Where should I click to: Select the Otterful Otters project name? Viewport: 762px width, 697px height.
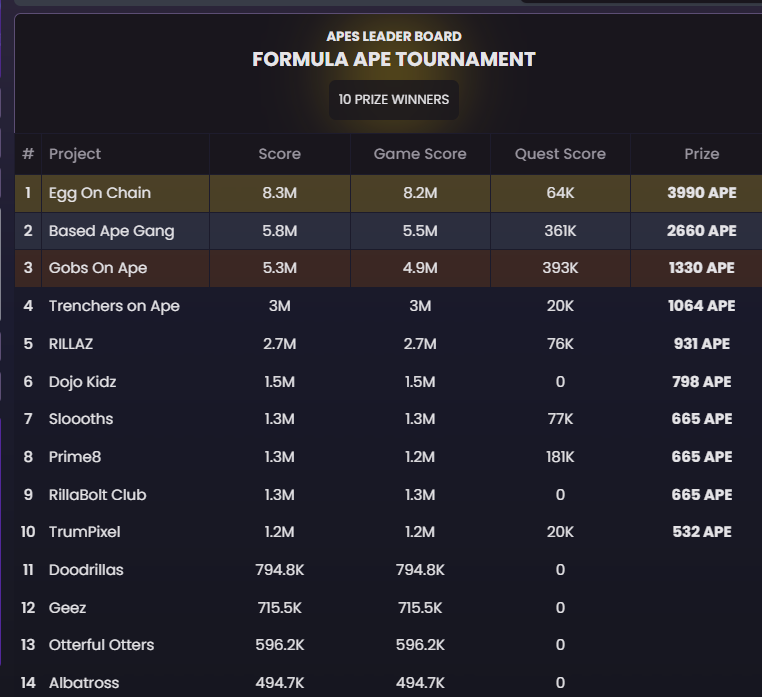pos(101,645)
